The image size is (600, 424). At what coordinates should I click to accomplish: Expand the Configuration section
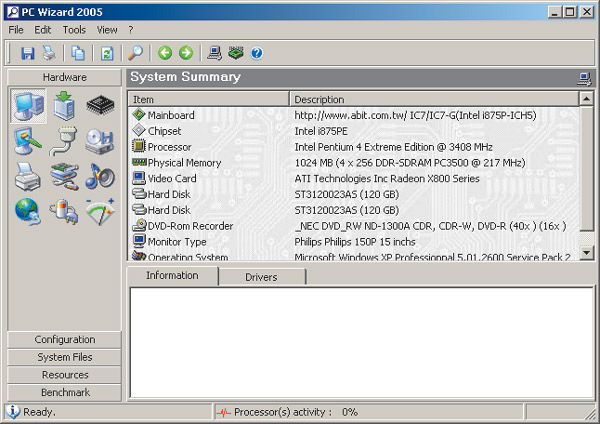pyautogui.click(x=64, y=339)
